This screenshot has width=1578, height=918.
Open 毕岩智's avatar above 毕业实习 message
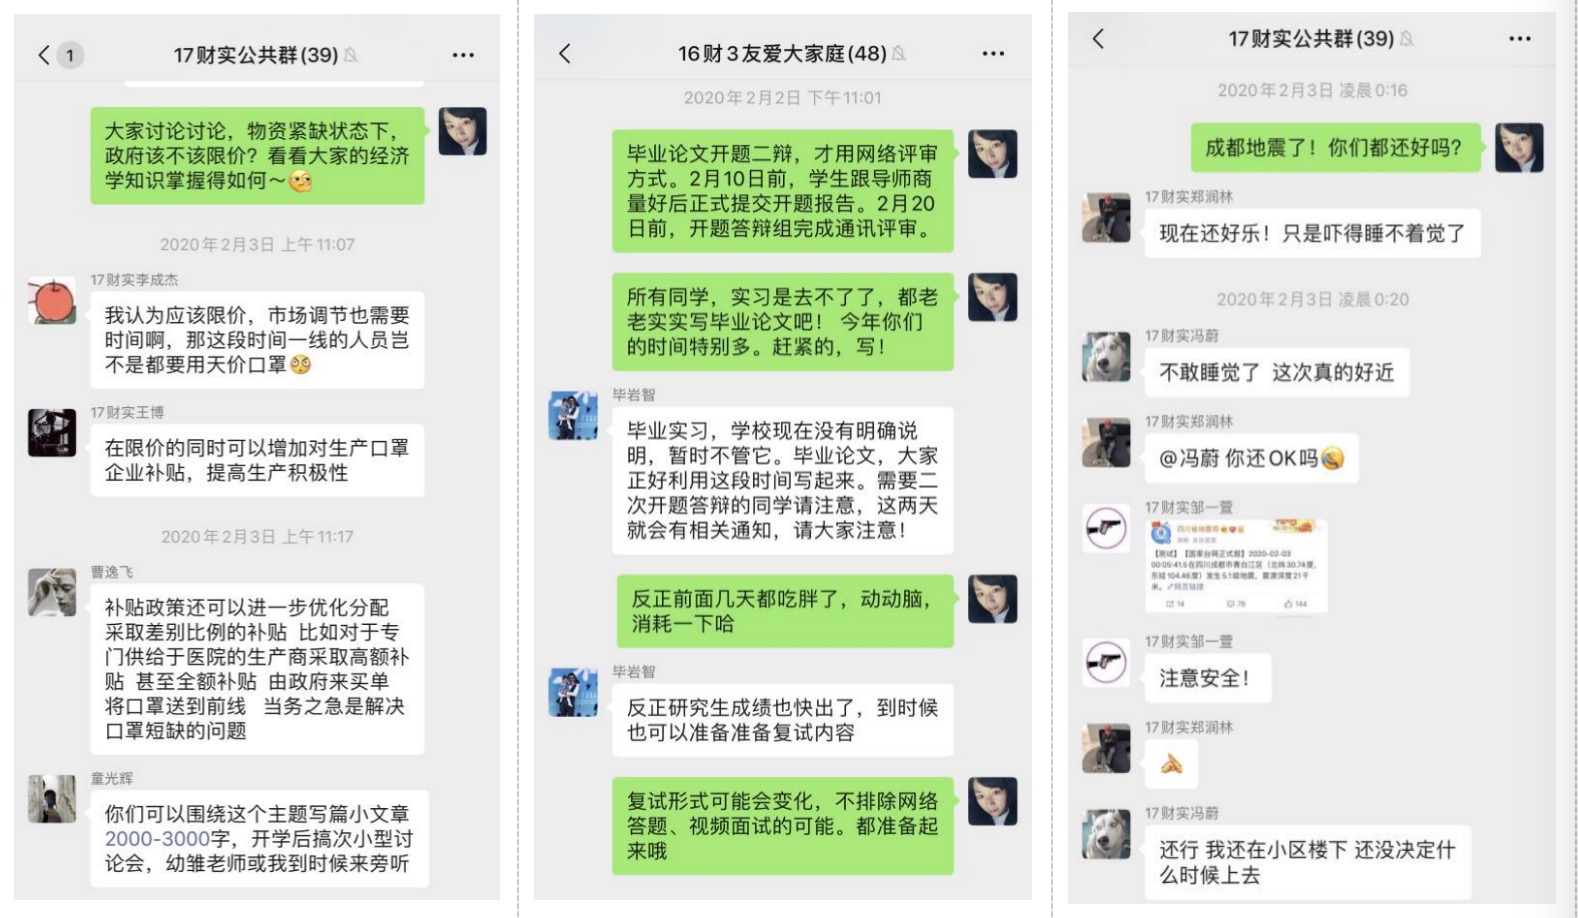[x=573, y=416]
